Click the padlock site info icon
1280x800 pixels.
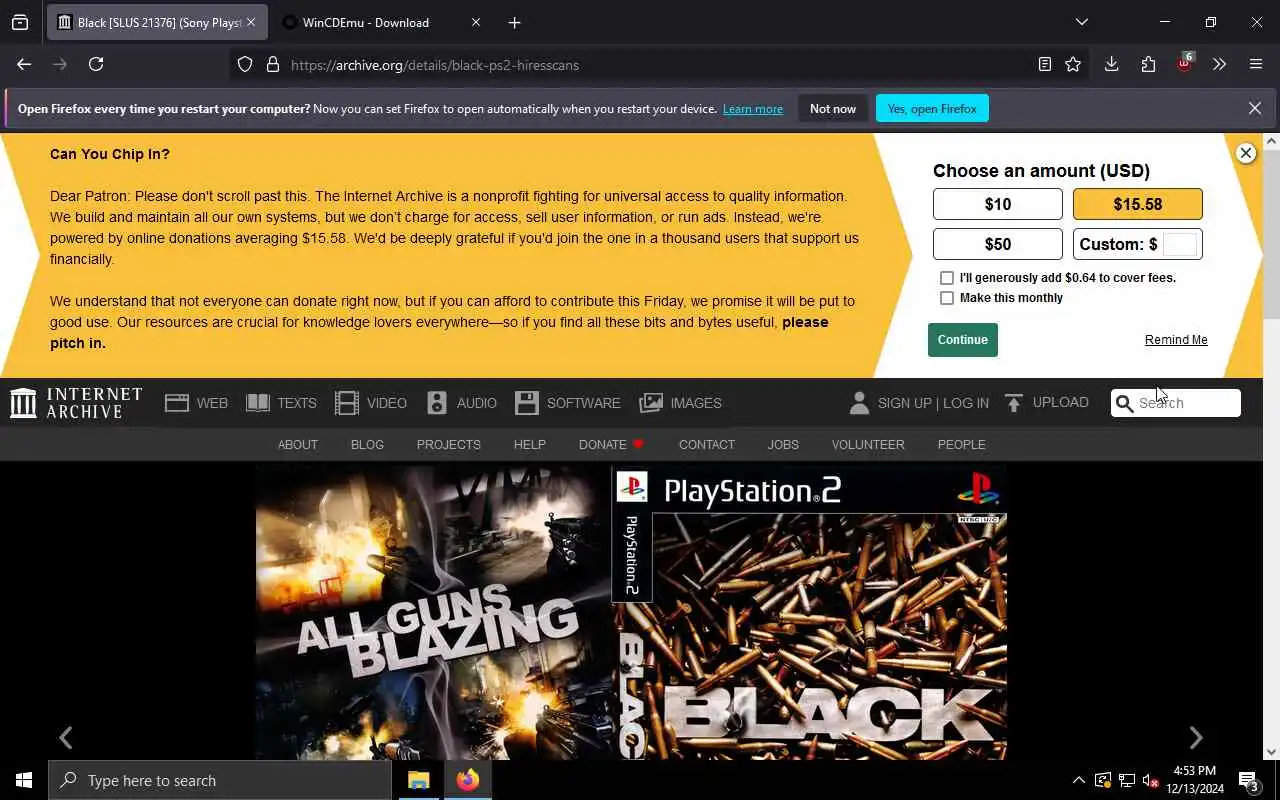[272, 65]
